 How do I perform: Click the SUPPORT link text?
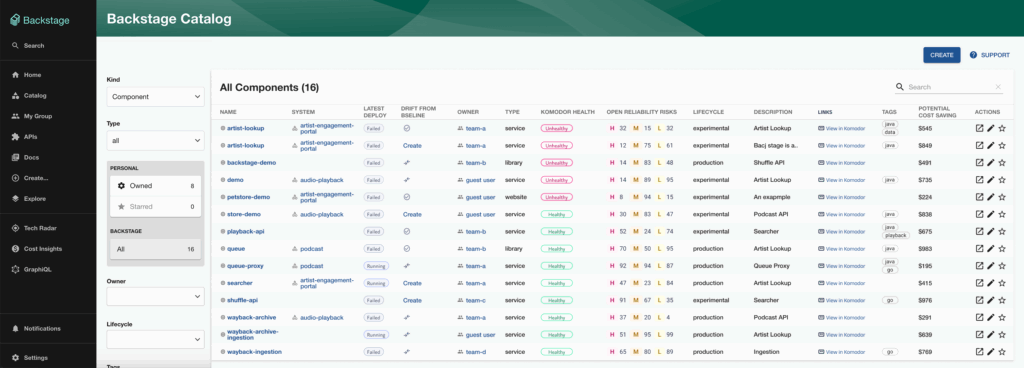click(x=995, y=55)
